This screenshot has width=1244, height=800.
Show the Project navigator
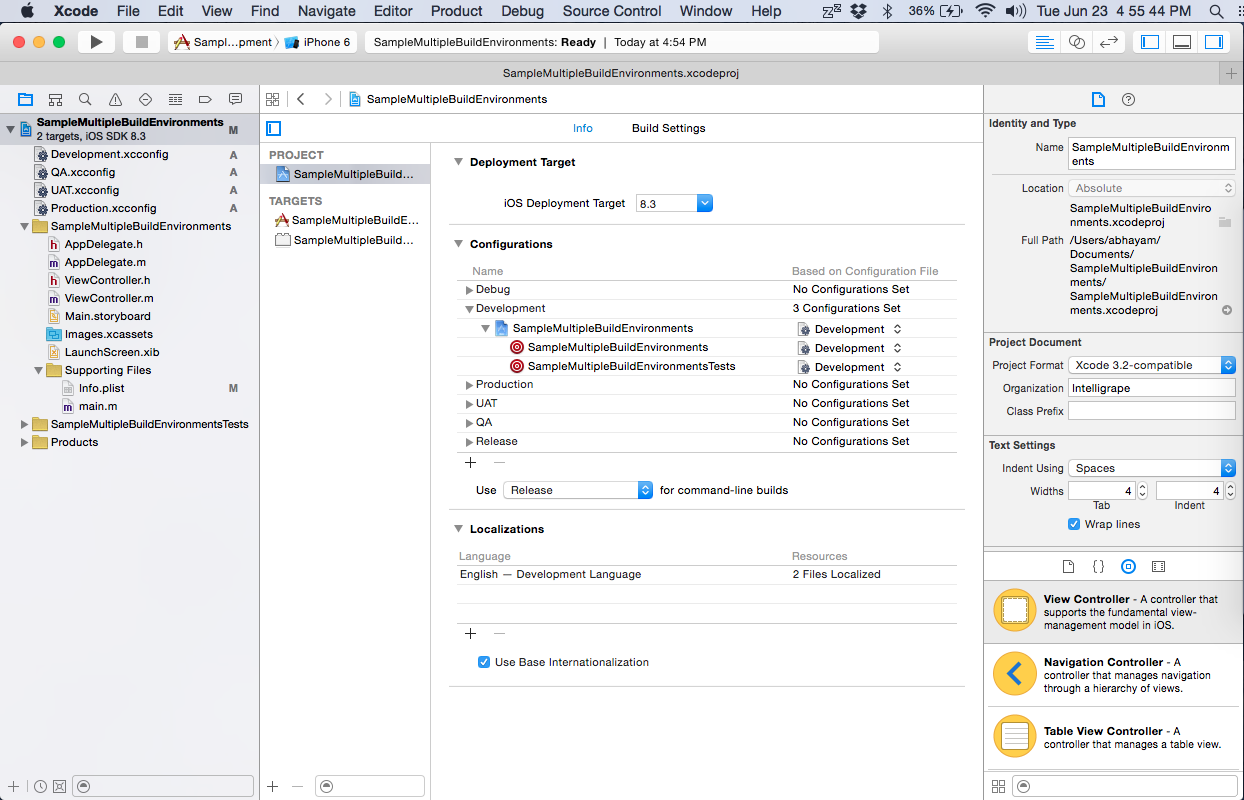[x=25, y=99]
